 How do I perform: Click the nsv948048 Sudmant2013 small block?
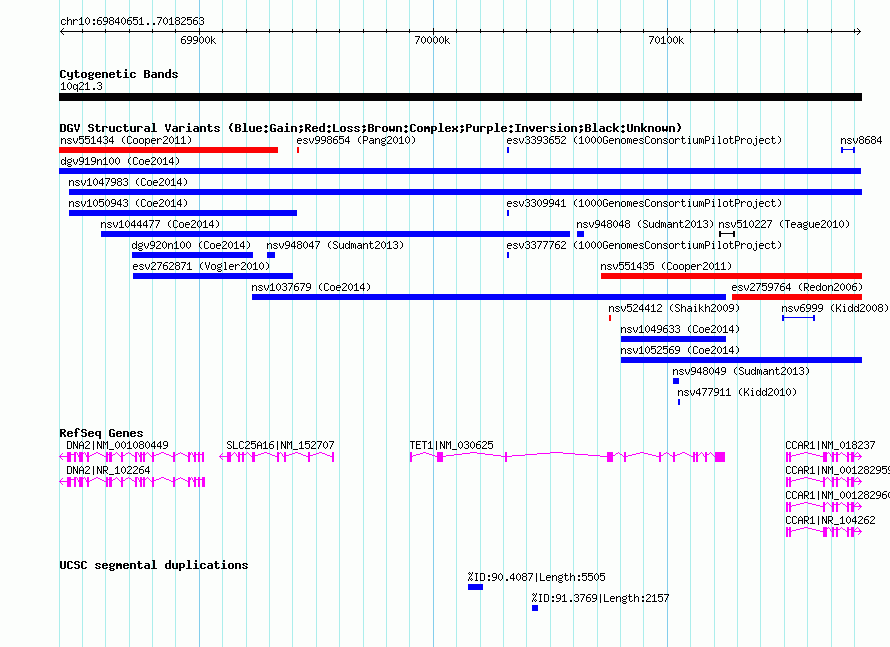[580, 234]
